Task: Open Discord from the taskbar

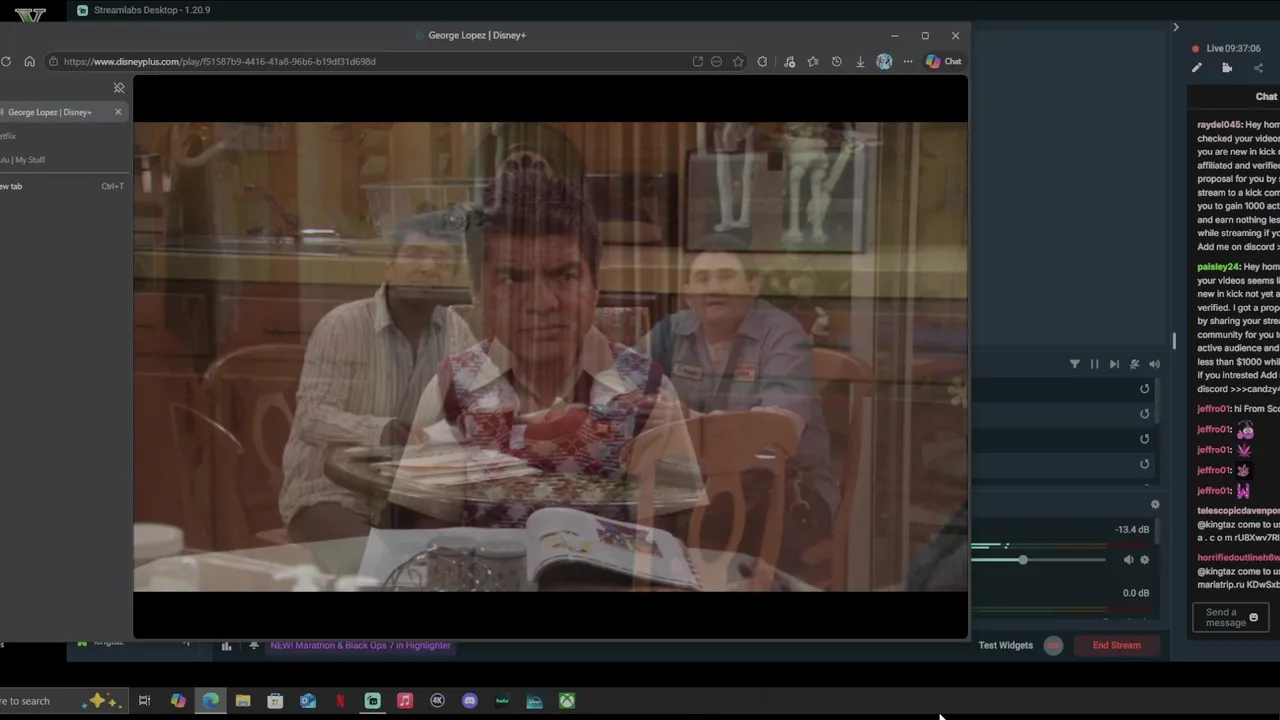Action: tap(470, 701)
